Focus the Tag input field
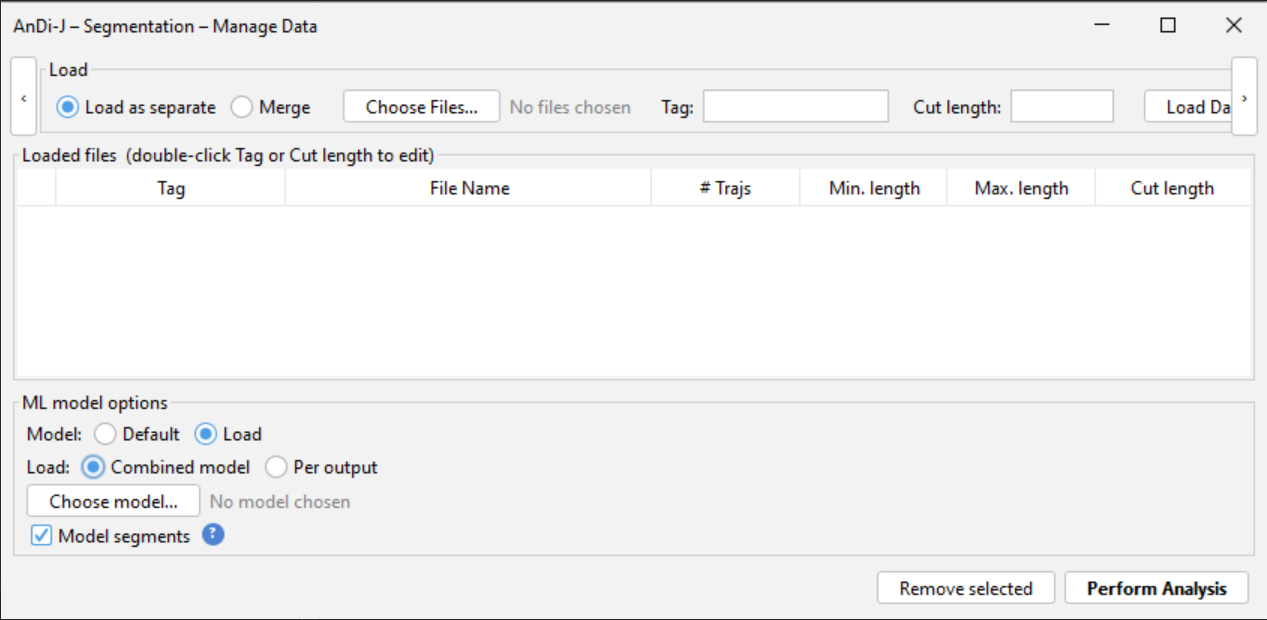 click(x=796, y=106)
